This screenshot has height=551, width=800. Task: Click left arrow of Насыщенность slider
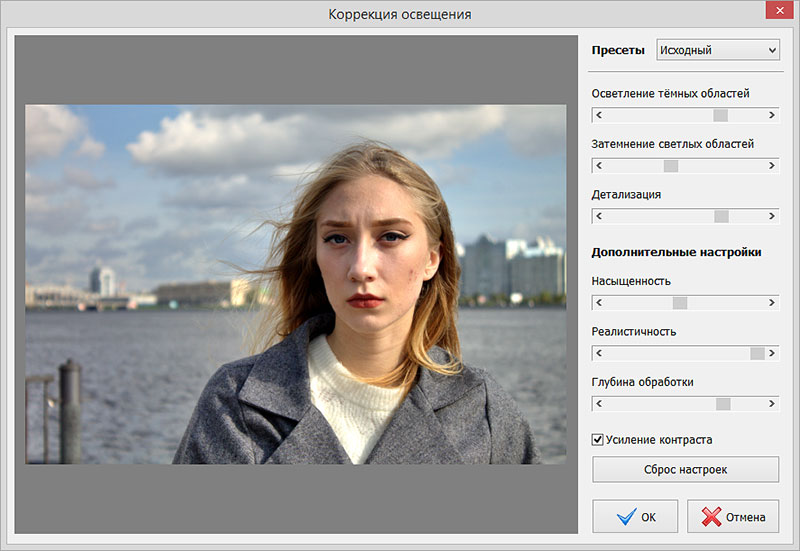pos(599,302)
